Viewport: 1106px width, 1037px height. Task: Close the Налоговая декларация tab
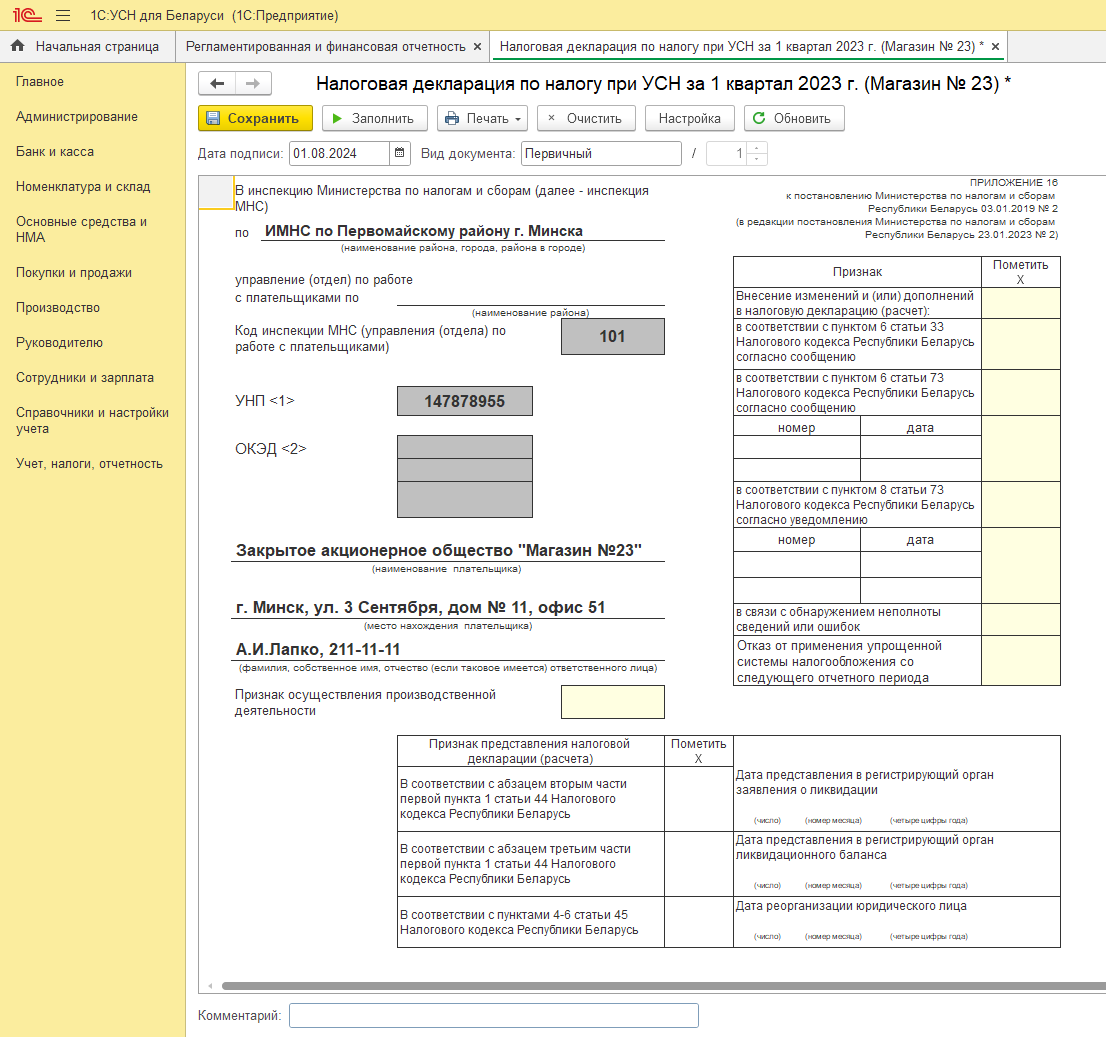click(995, 47)
